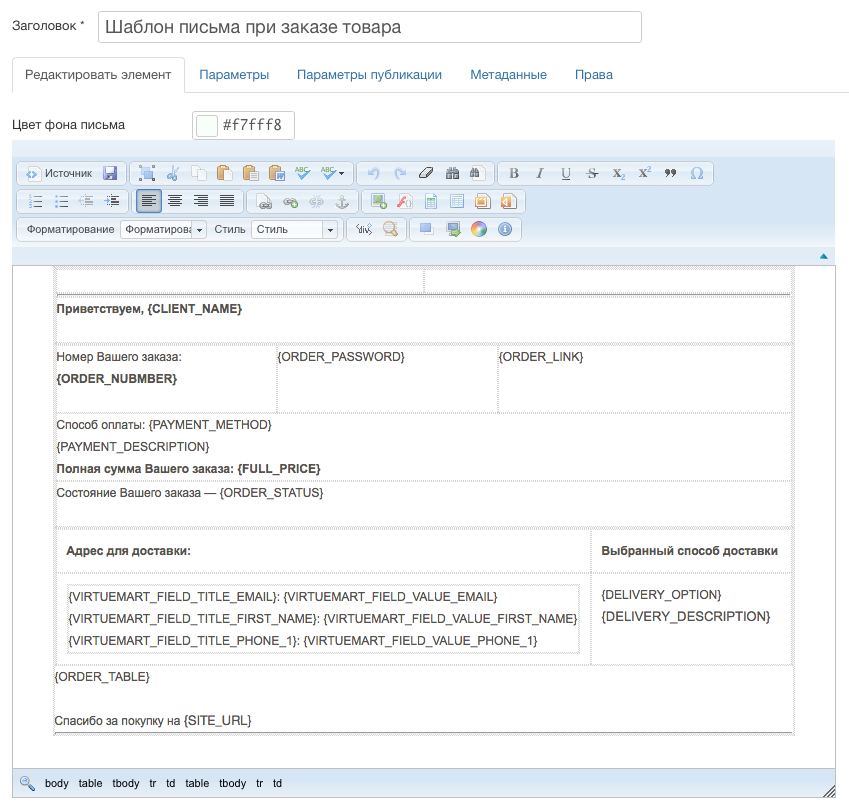Select the Редактировать элемент tab
849x809 pixels.
(98, 75)
